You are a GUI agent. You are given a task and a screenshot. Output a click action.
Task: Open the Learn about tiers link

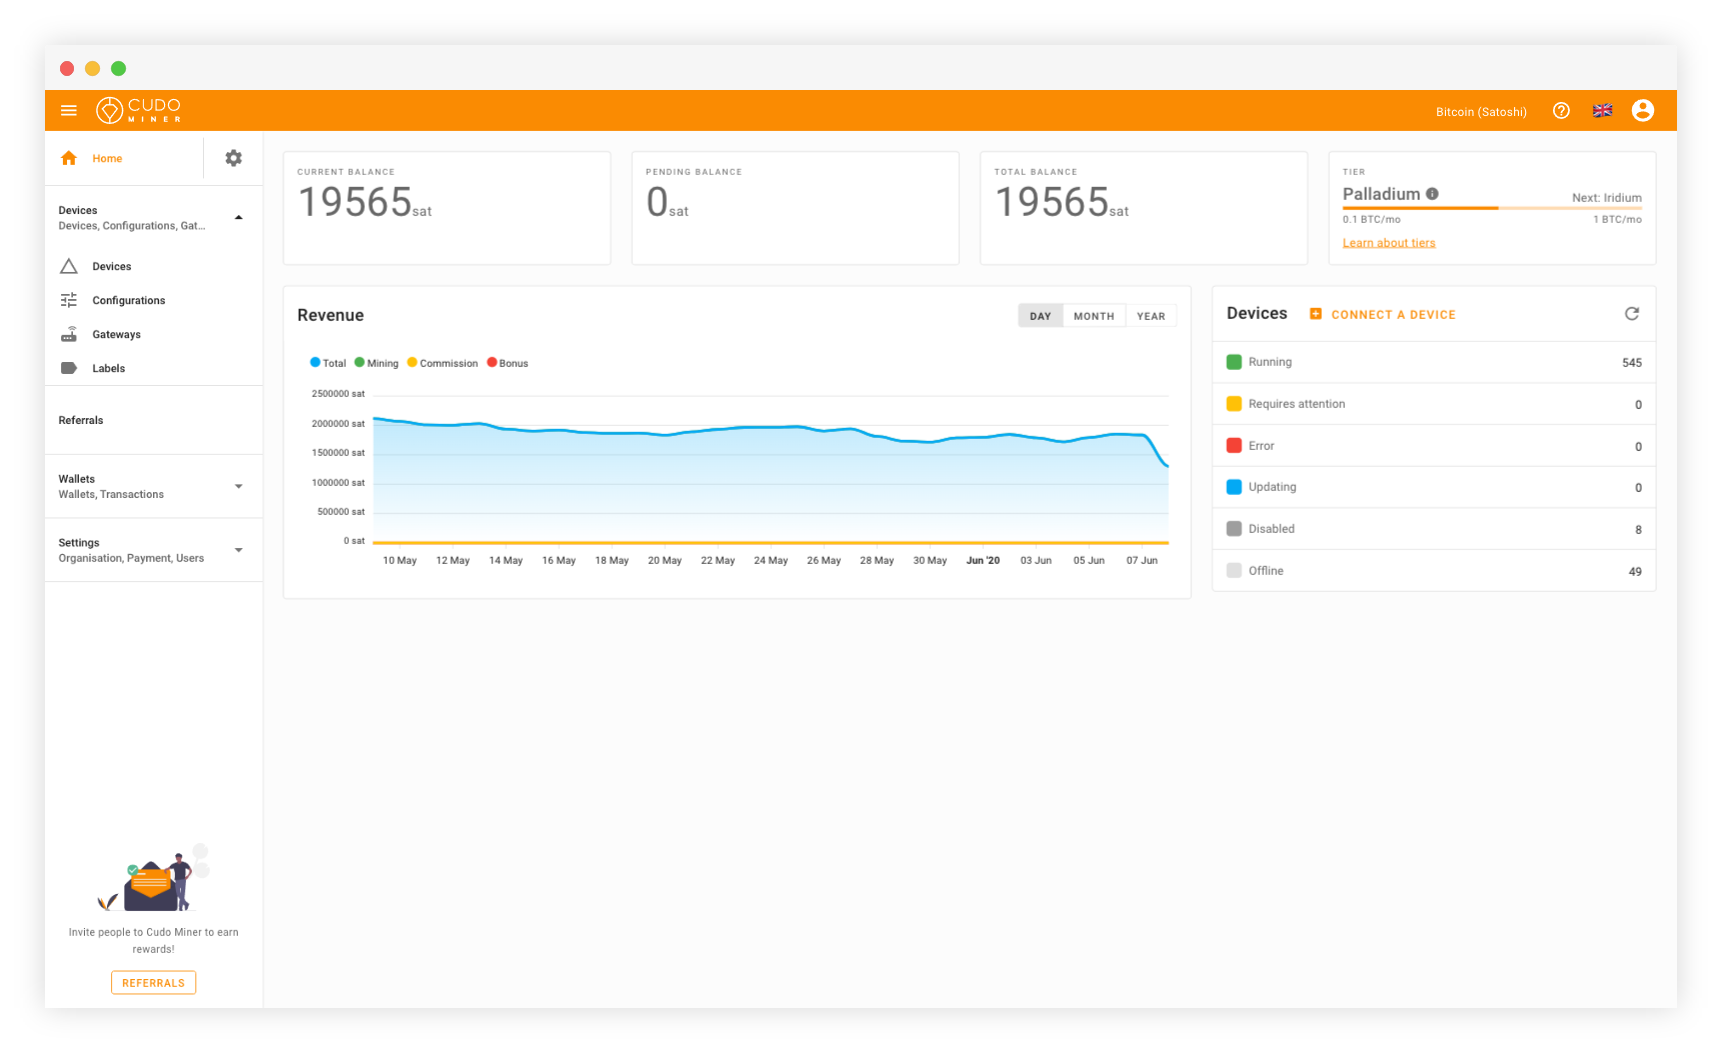click(1389, 242)
